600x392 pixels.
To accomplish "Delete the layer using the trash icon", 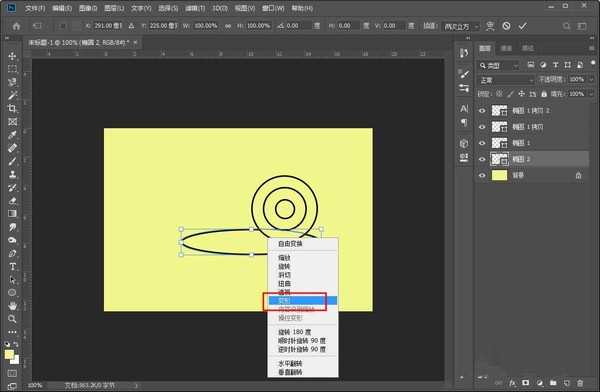I will (580, 382).
